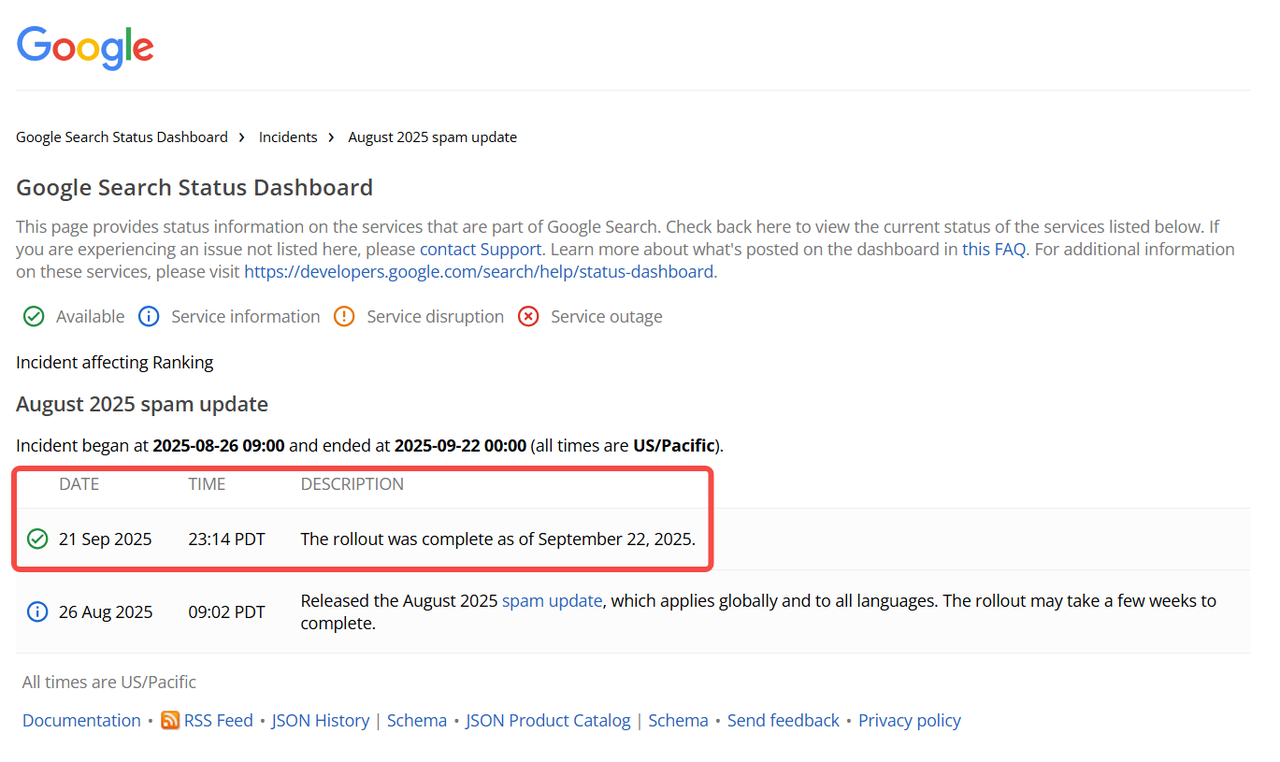Open the JSON History link
This screenshot has height=762, width=1280.
coord(320,720)
